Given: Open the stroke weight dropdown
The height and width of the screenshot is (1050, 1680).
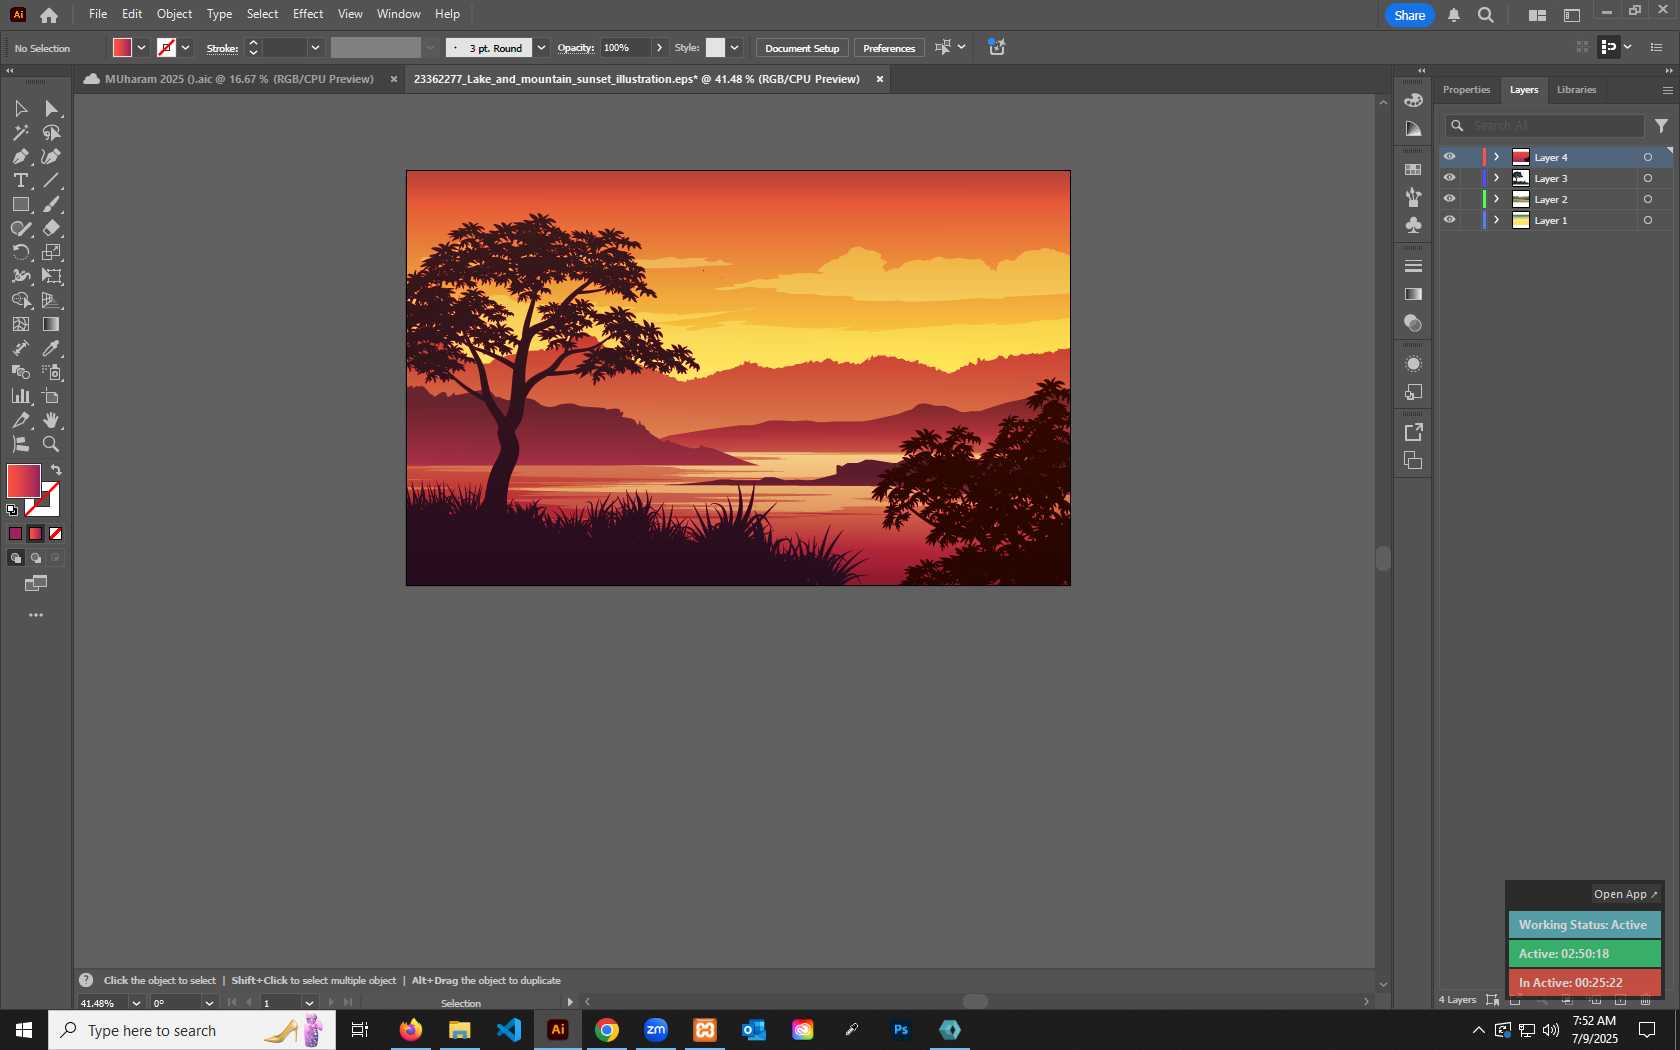Looking at the screenshot, I should point(315,48).
